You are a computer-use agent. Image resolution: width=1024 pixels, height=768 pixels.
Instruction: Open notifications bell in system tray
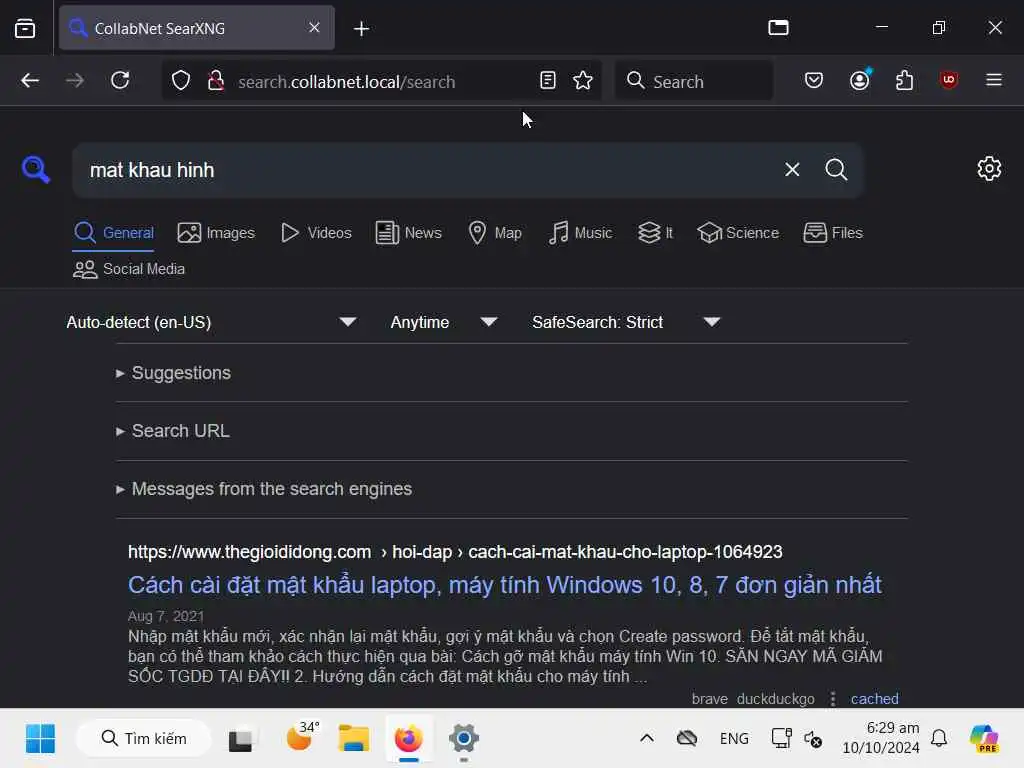pos(939,739)
